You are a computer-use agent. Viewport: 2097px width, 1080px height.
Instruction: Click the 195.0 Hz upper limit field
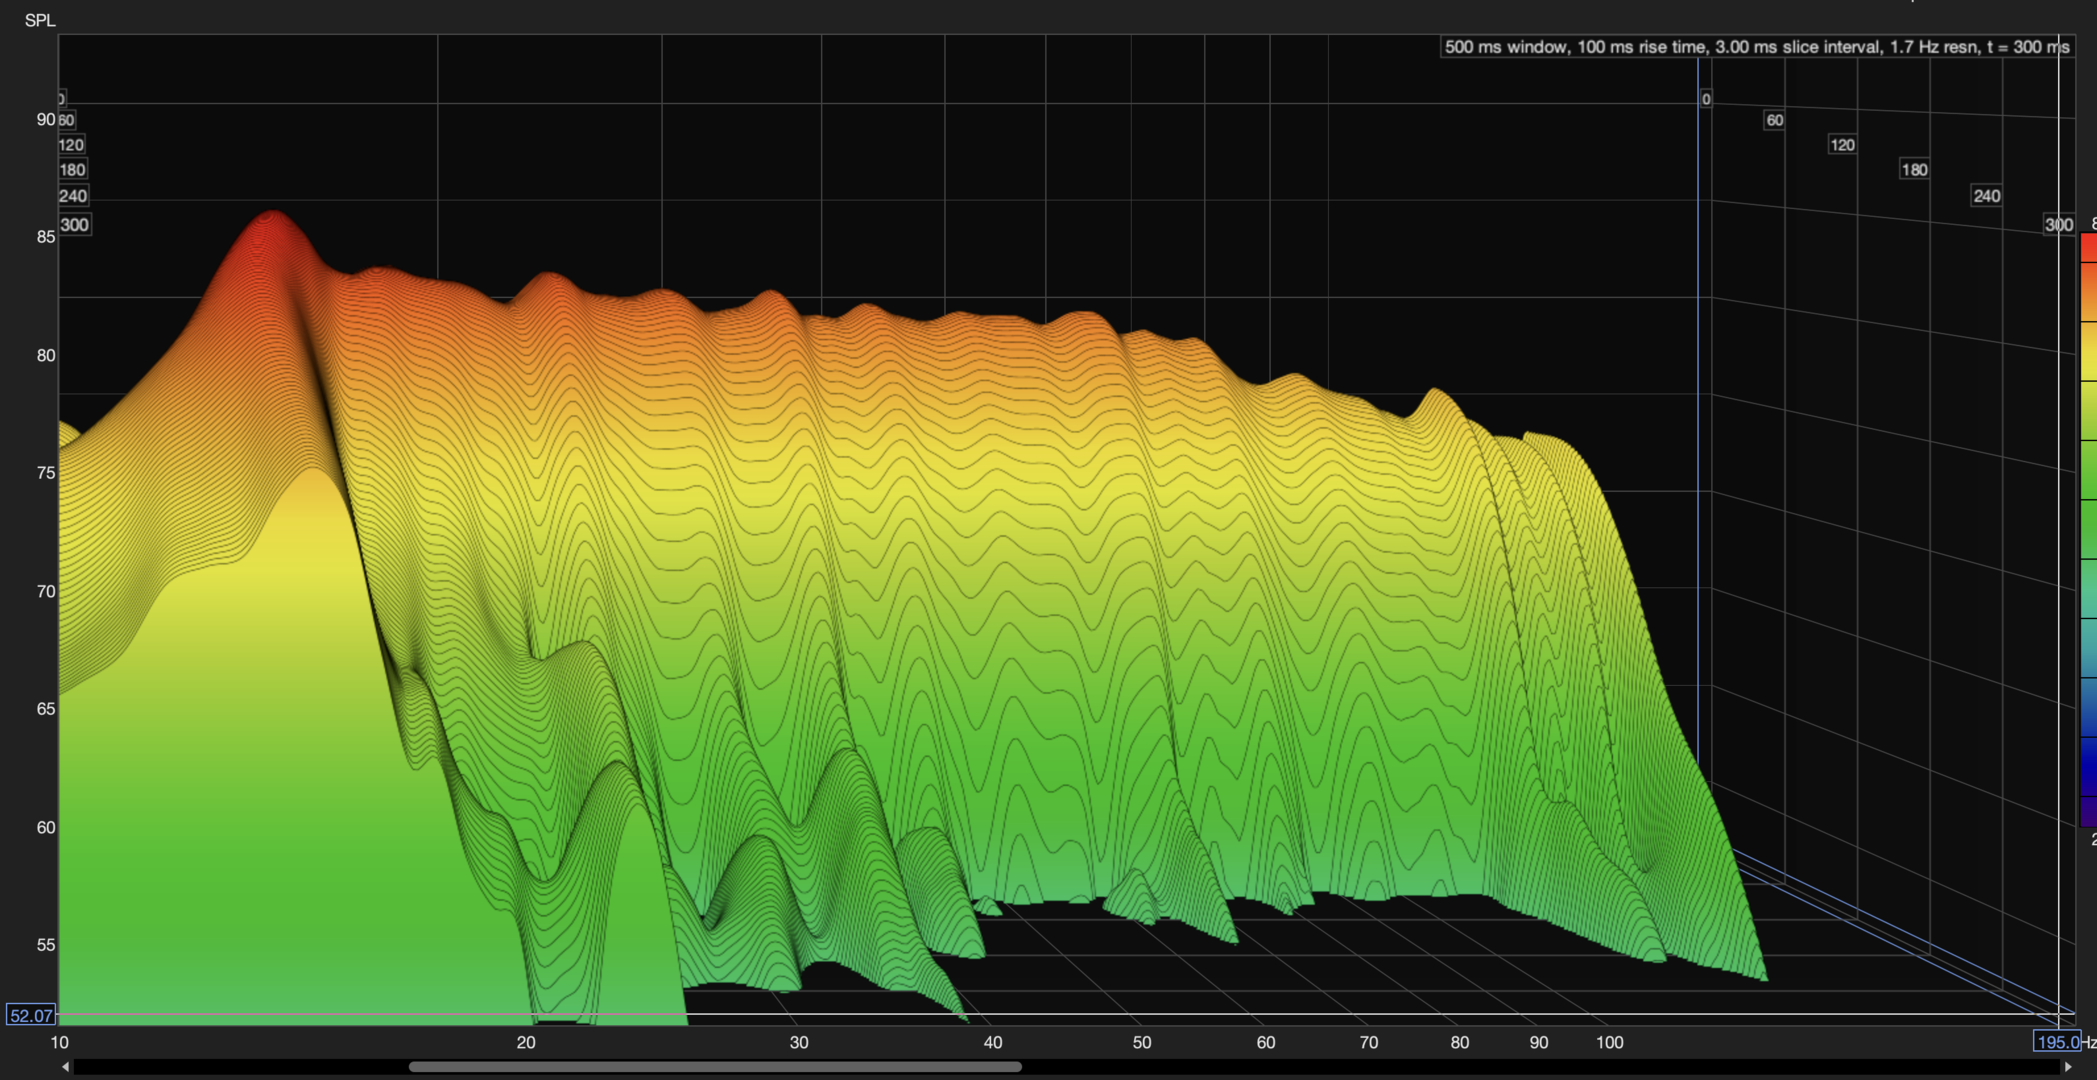point(2056,1042)
